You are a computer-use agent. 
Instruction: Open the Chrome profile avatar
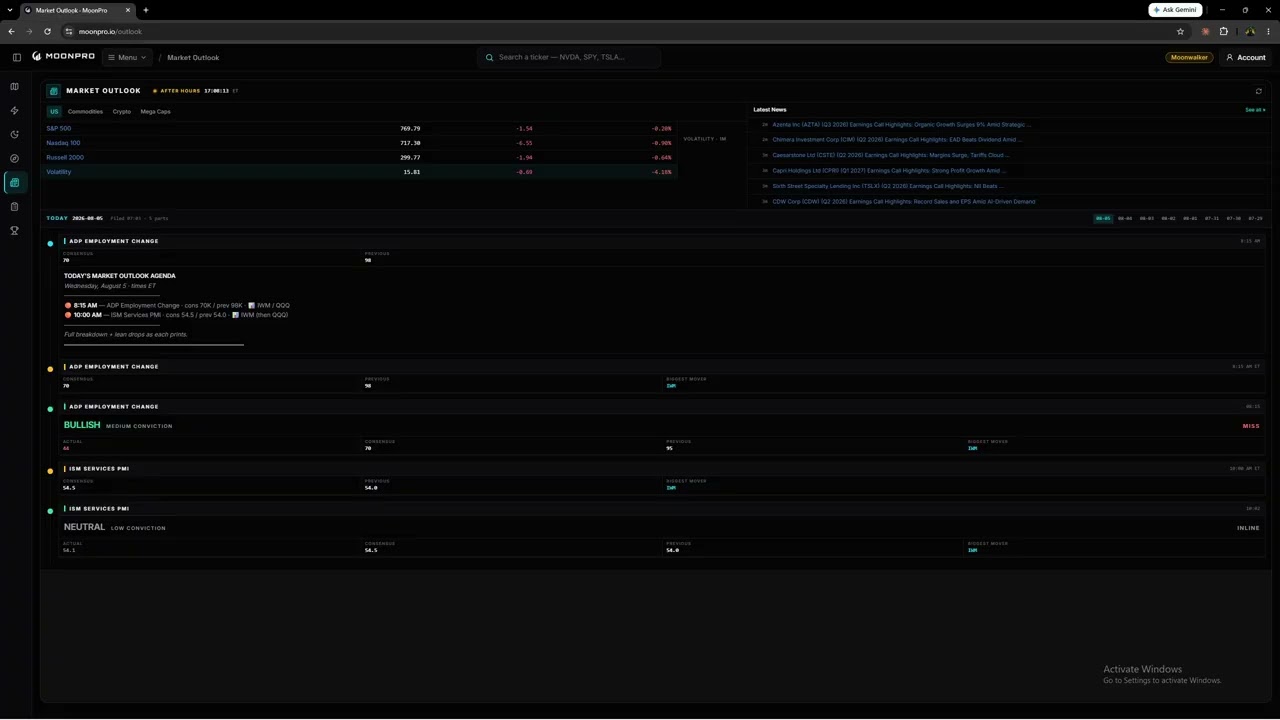(x=1250, y=31)
